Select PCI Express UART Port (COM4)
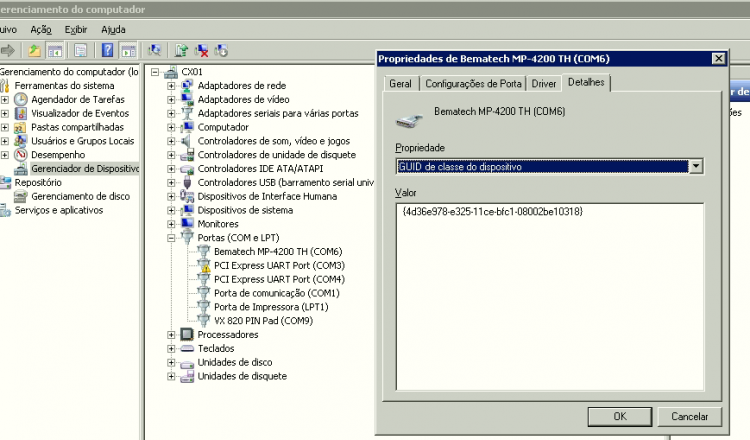Screen dimensions: 750x440 [x=279, y=279]
